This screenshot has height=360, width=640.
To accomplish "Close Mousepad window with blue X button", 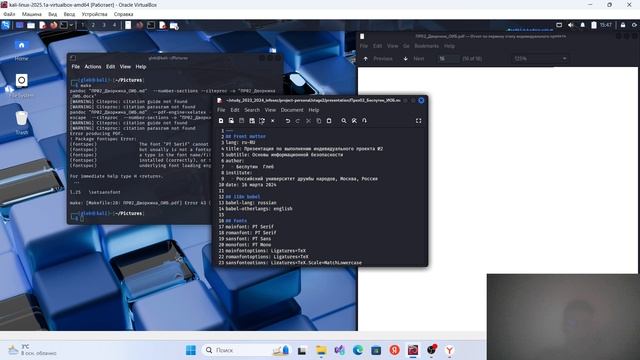I will 421,100.
